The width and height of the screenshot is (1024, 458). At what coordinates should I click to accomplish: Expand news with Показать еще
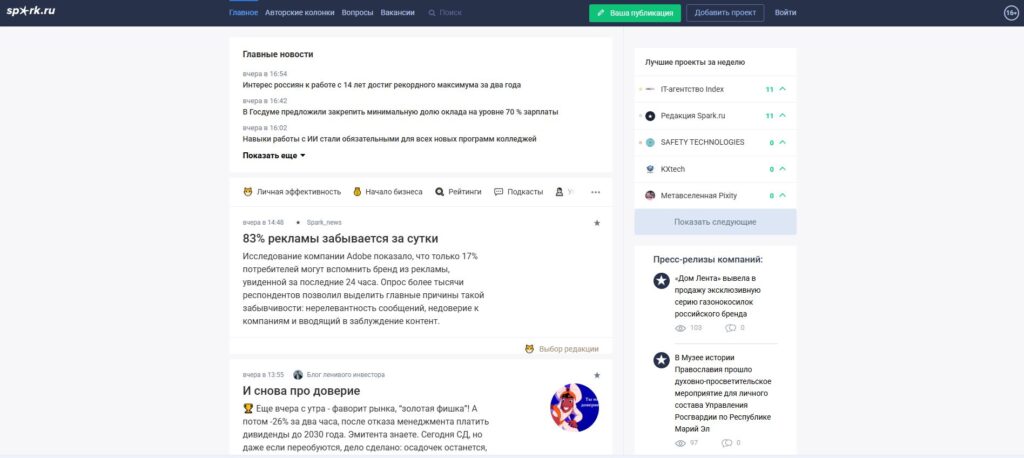tap(274, 155)
